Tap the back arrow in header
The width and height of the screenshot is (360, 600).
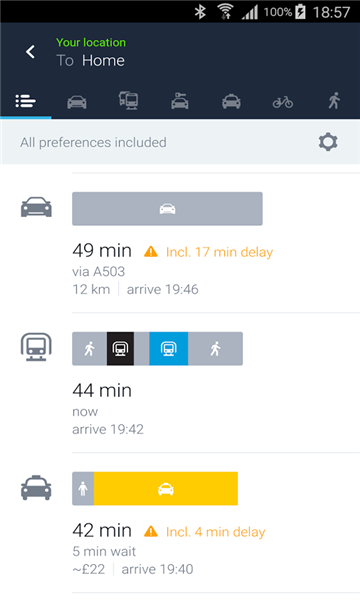click(31, 52)
